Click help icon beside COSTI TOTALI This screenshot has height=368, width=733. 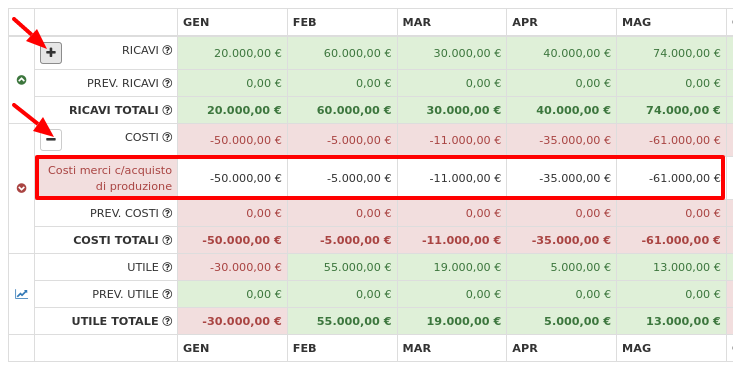[167, 240]
